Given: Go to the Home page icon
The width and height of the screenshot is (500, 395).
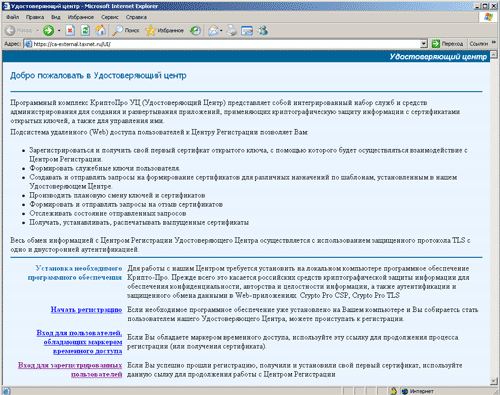Looking at the screenshot, I should [100, 31].
